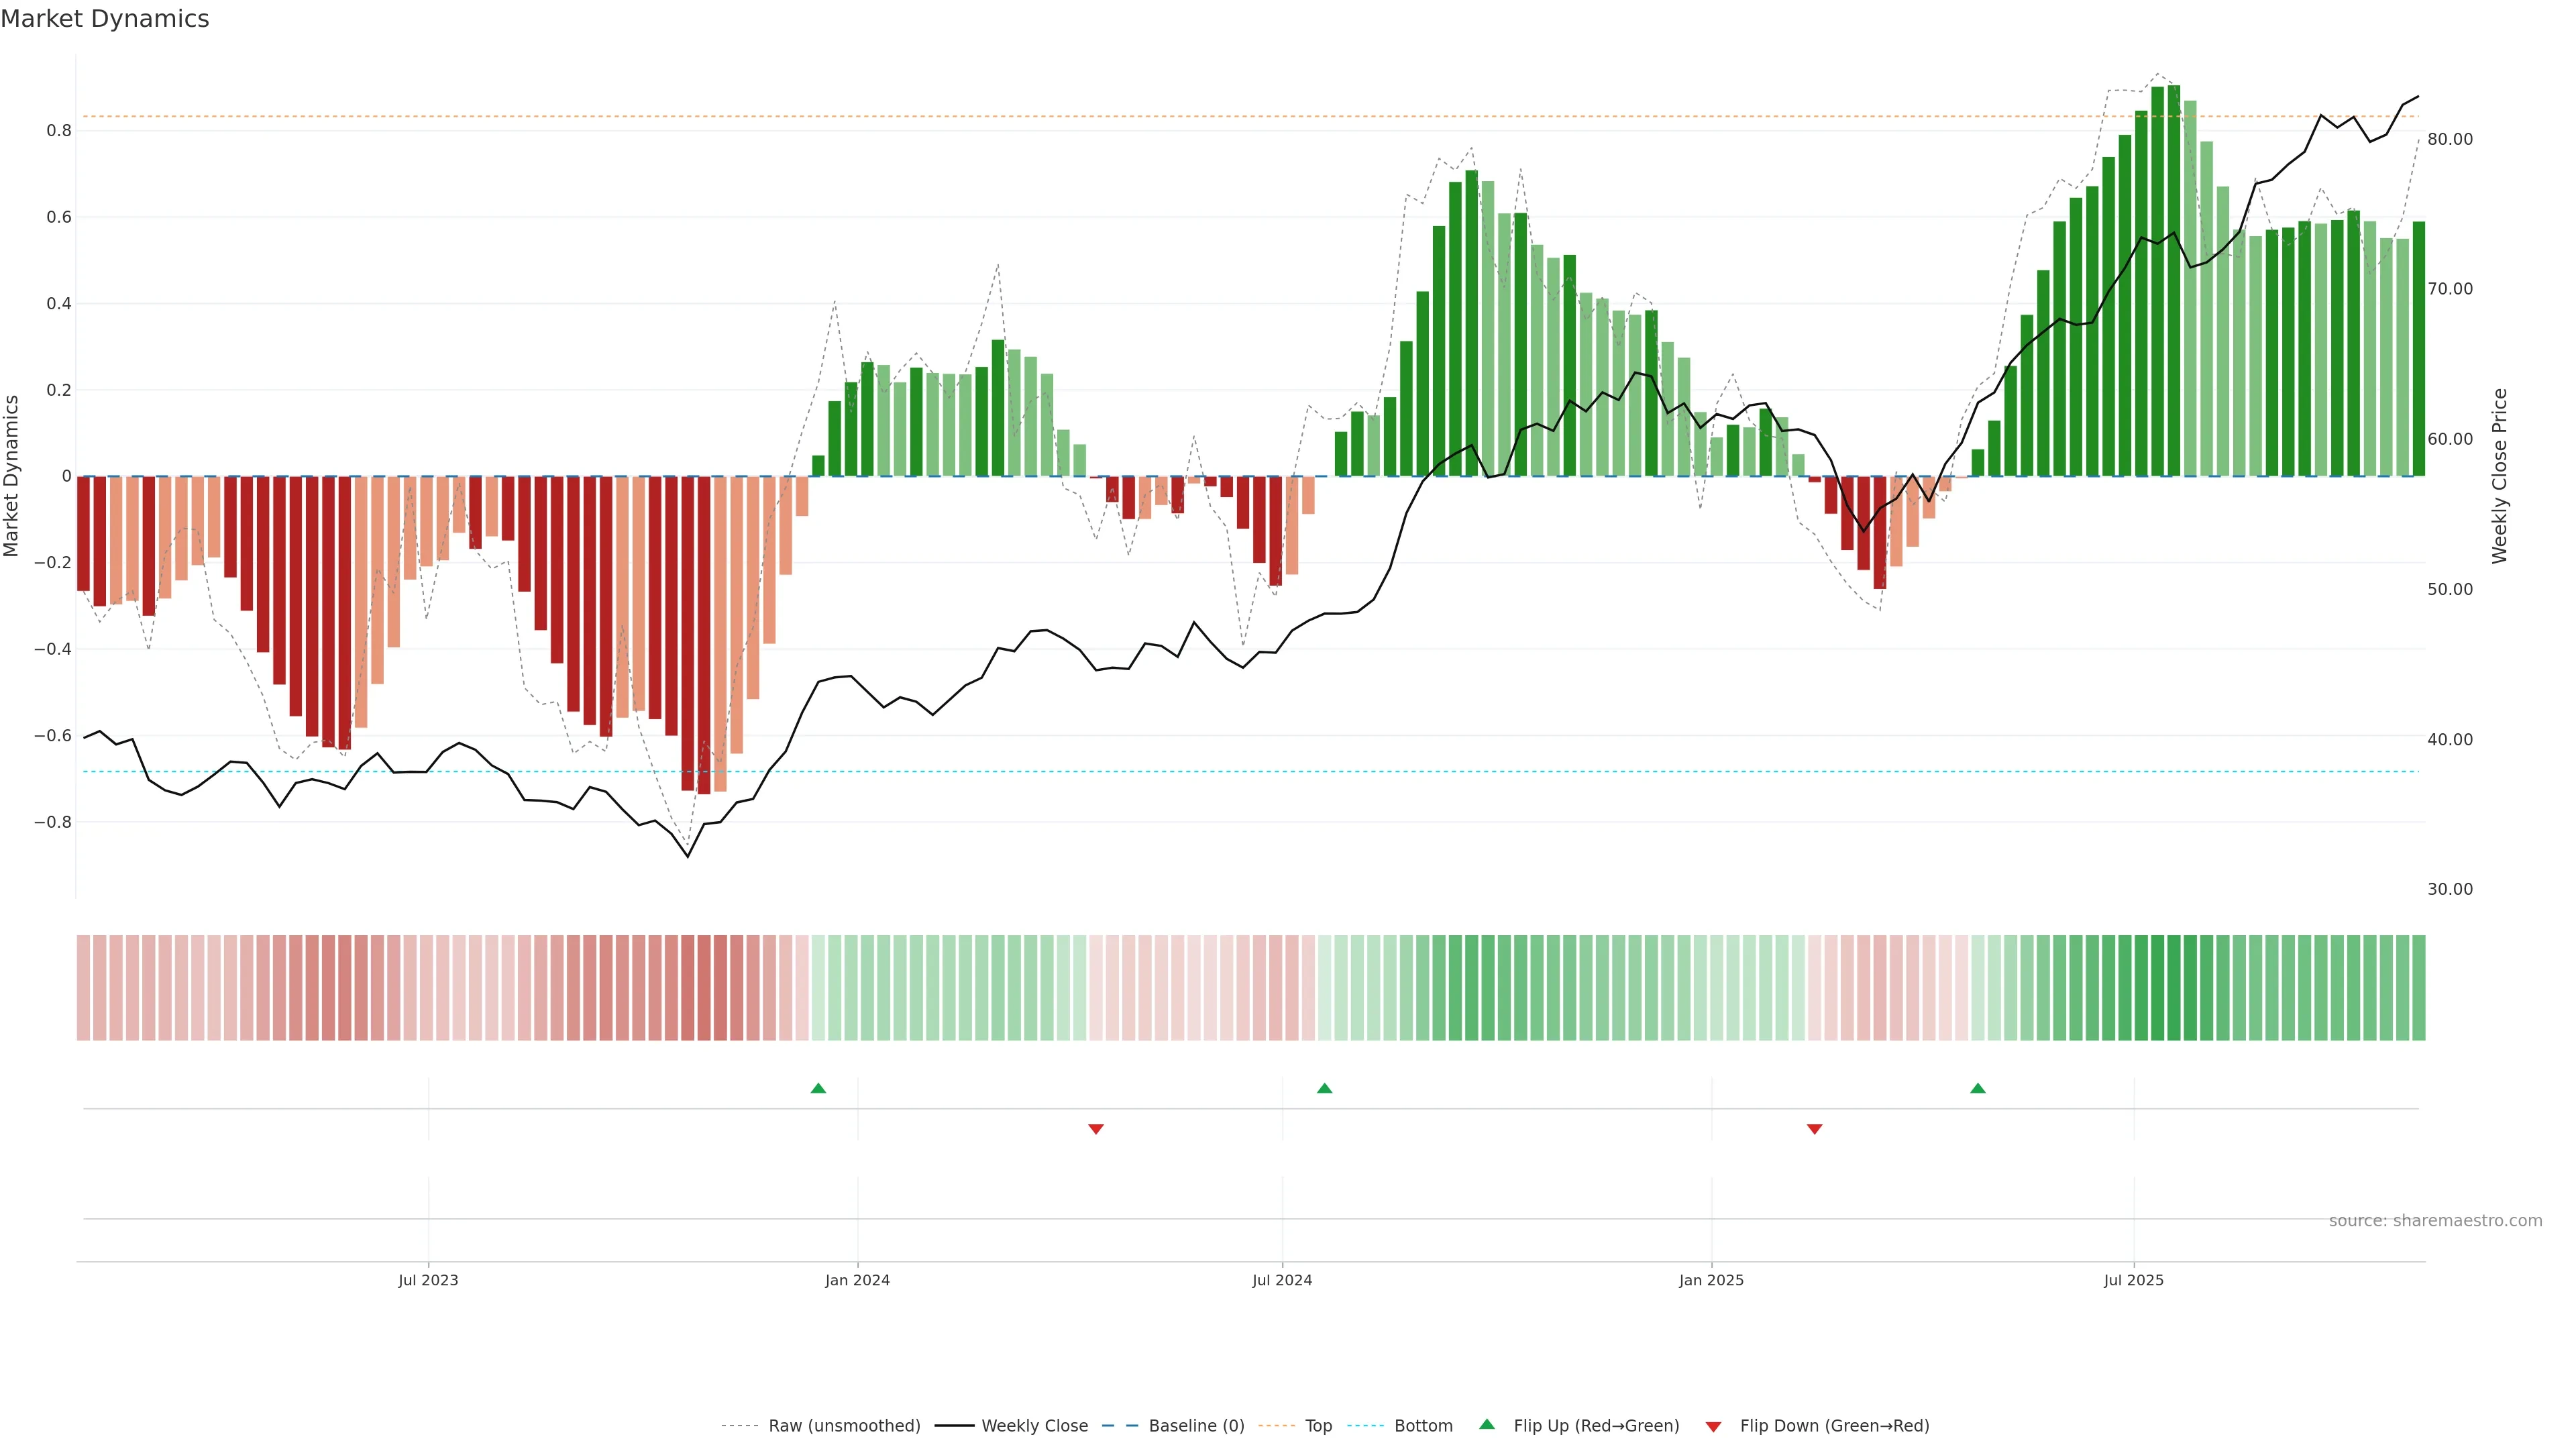Click red flip-down marker in spring 2024

point(1095,1129)
